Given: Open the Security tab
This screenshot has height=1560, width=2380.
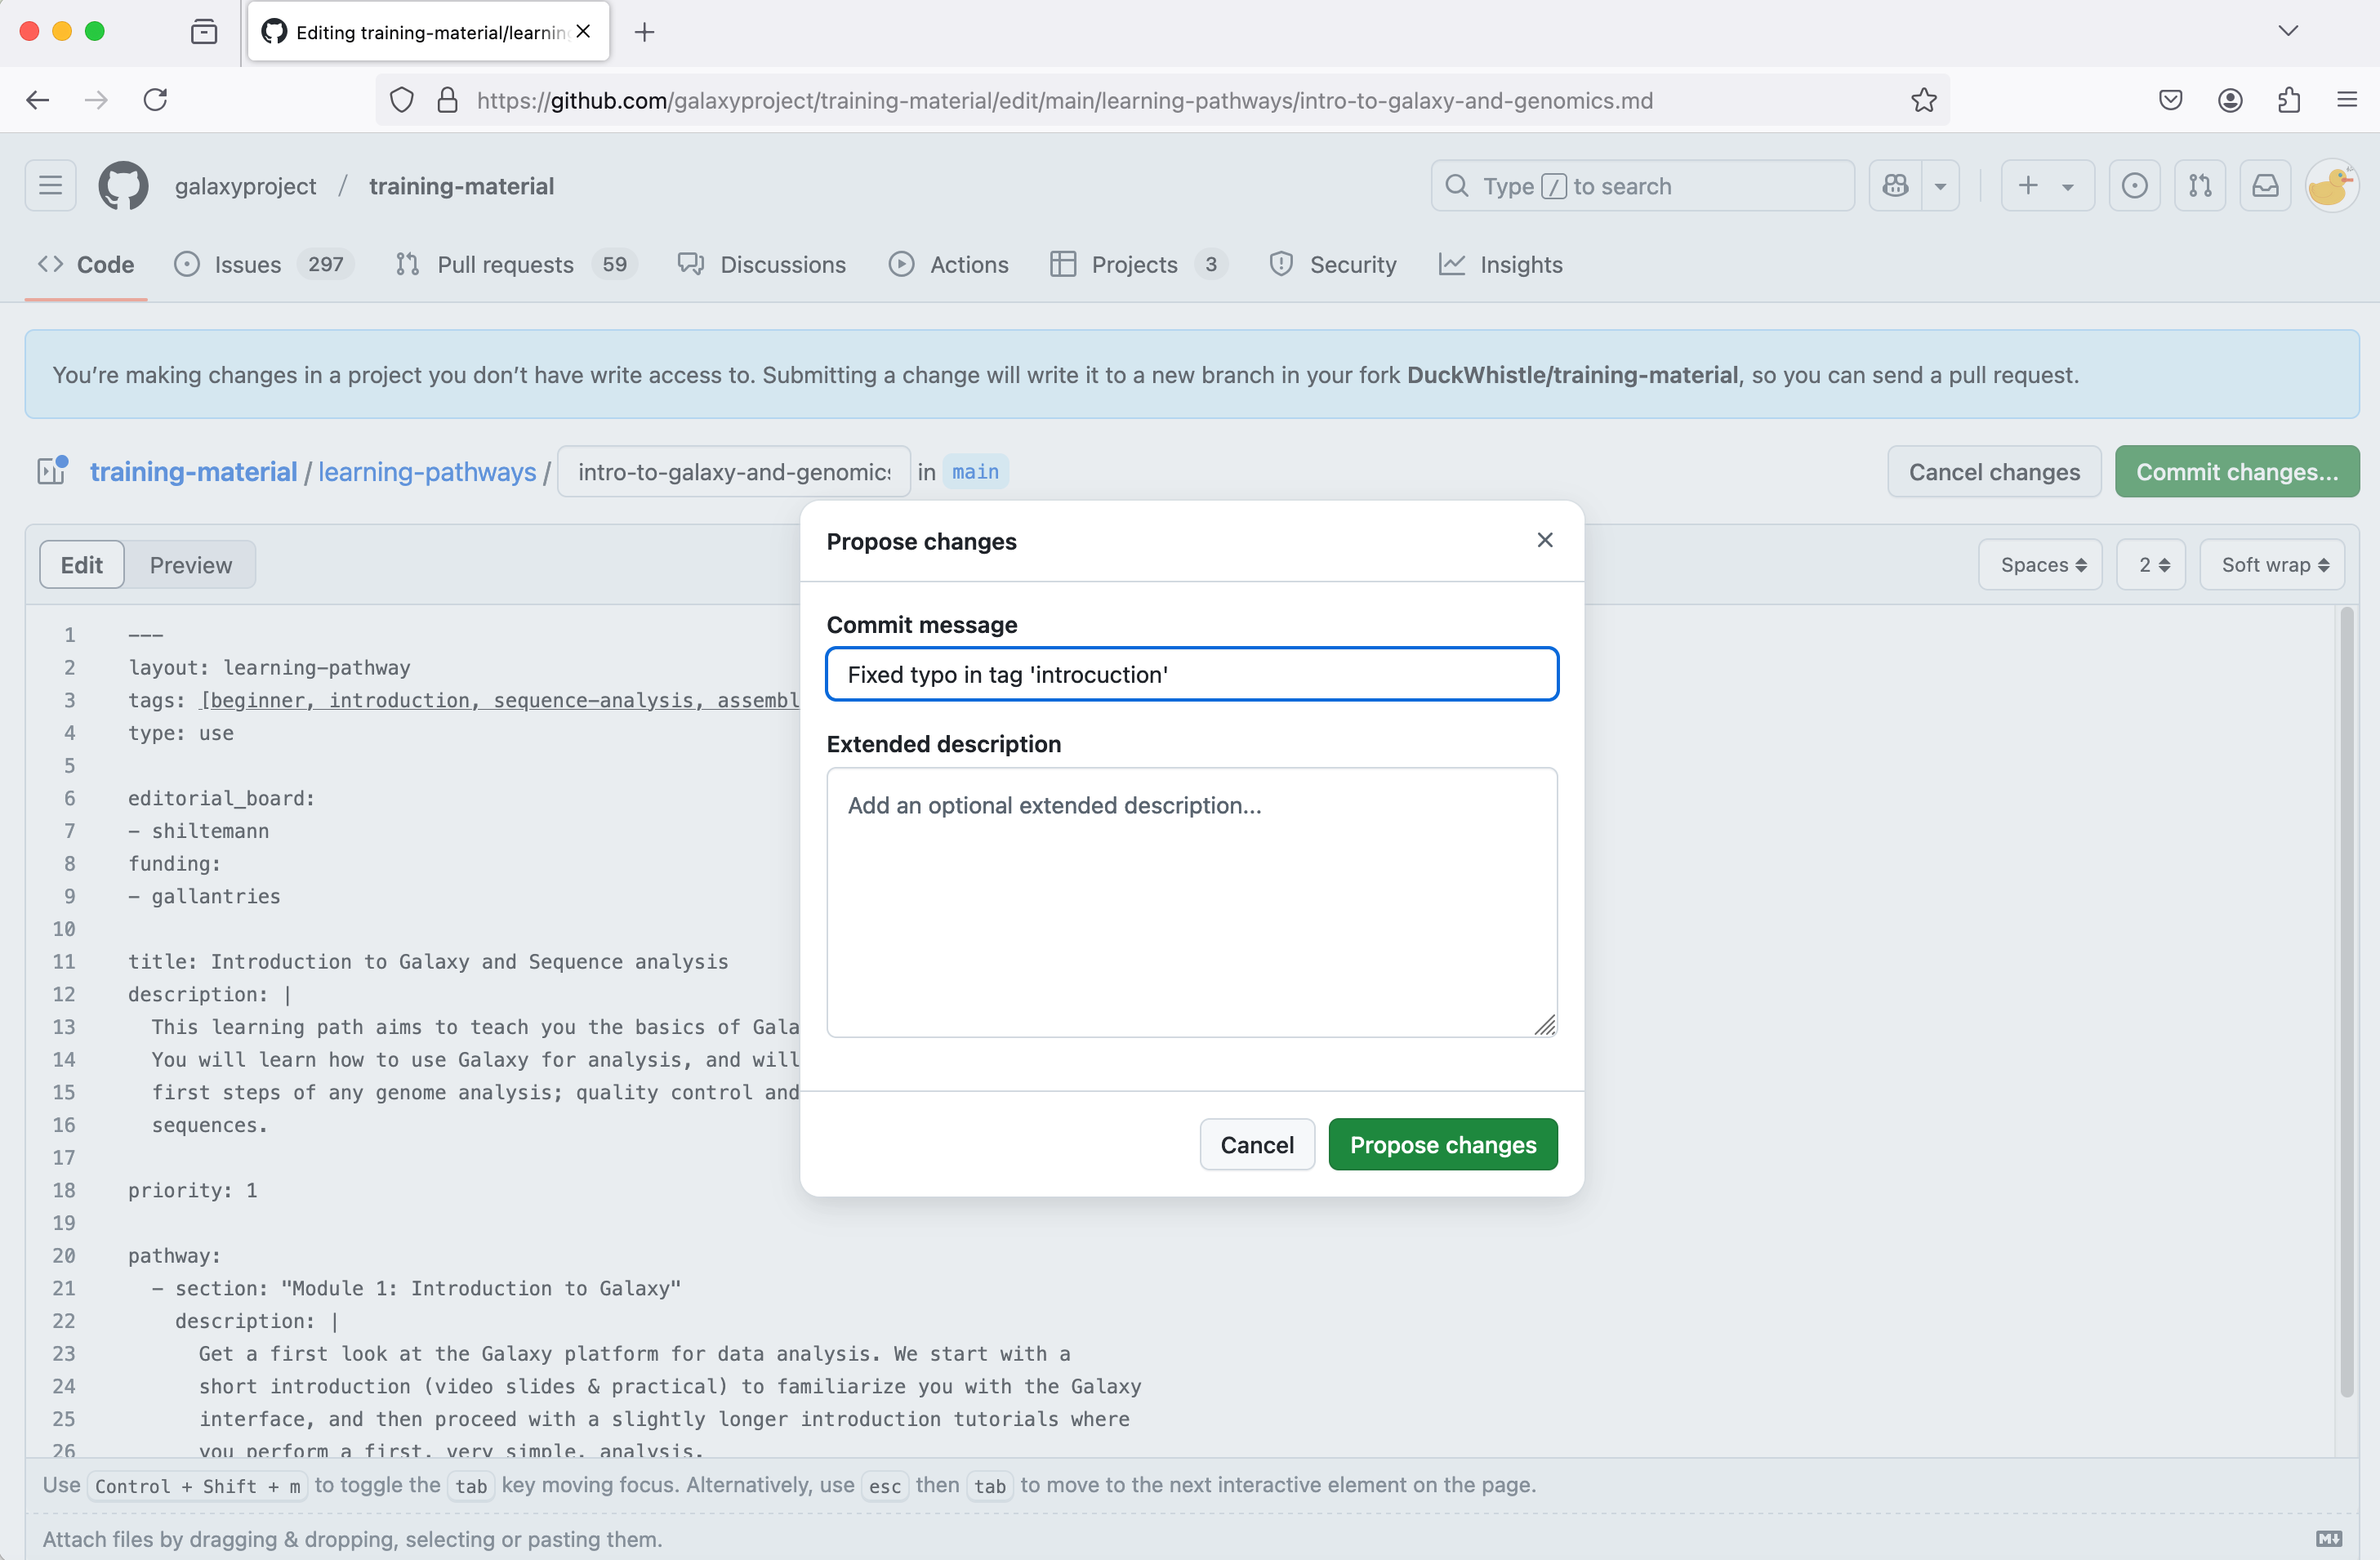Looking at the screenshot, I should [x=1333, y=264].
